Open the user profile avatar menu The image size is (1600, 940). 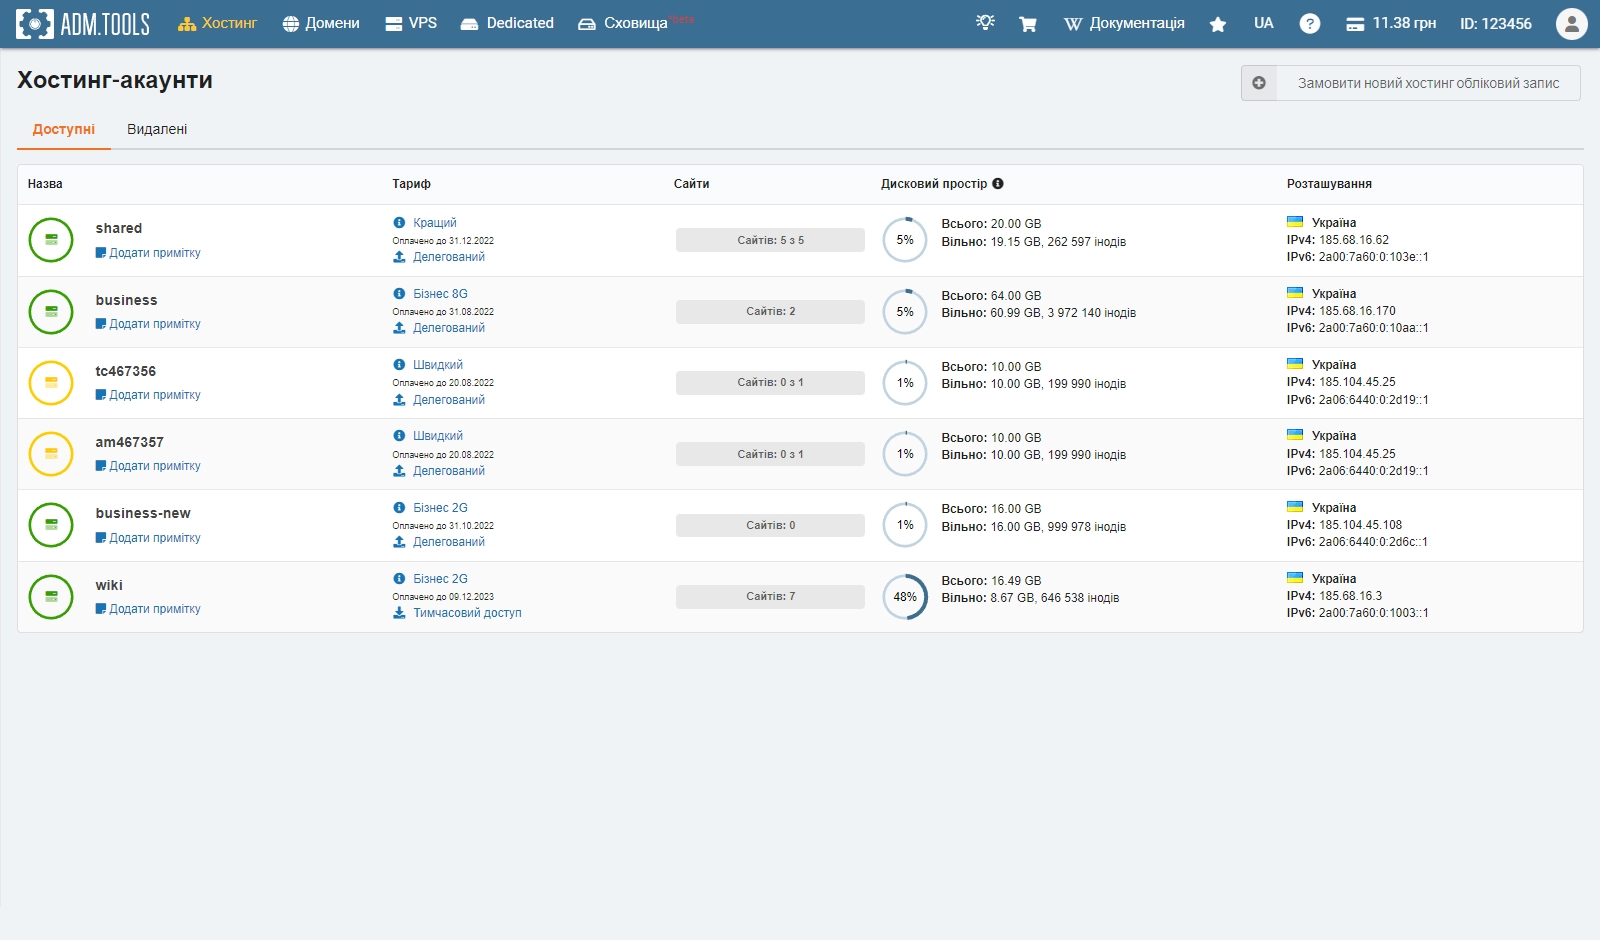pyautogui.click(x=1571, y=24)
